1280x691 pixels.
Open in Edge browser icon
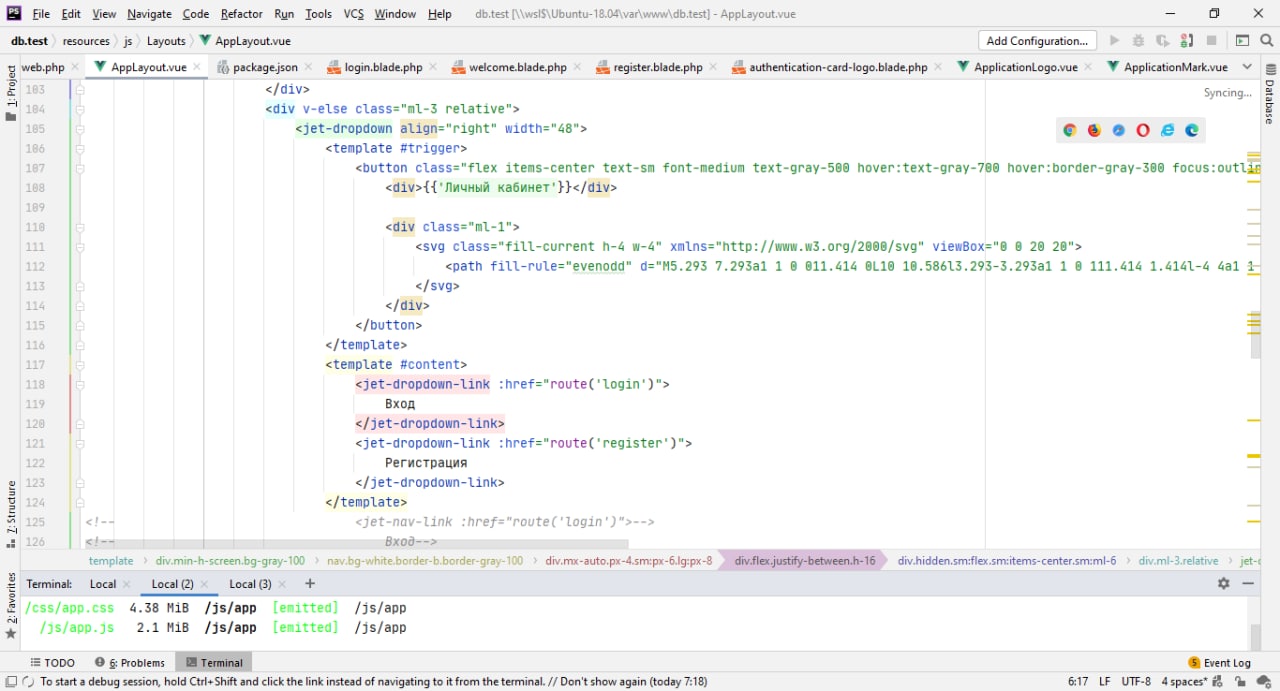1192,130
